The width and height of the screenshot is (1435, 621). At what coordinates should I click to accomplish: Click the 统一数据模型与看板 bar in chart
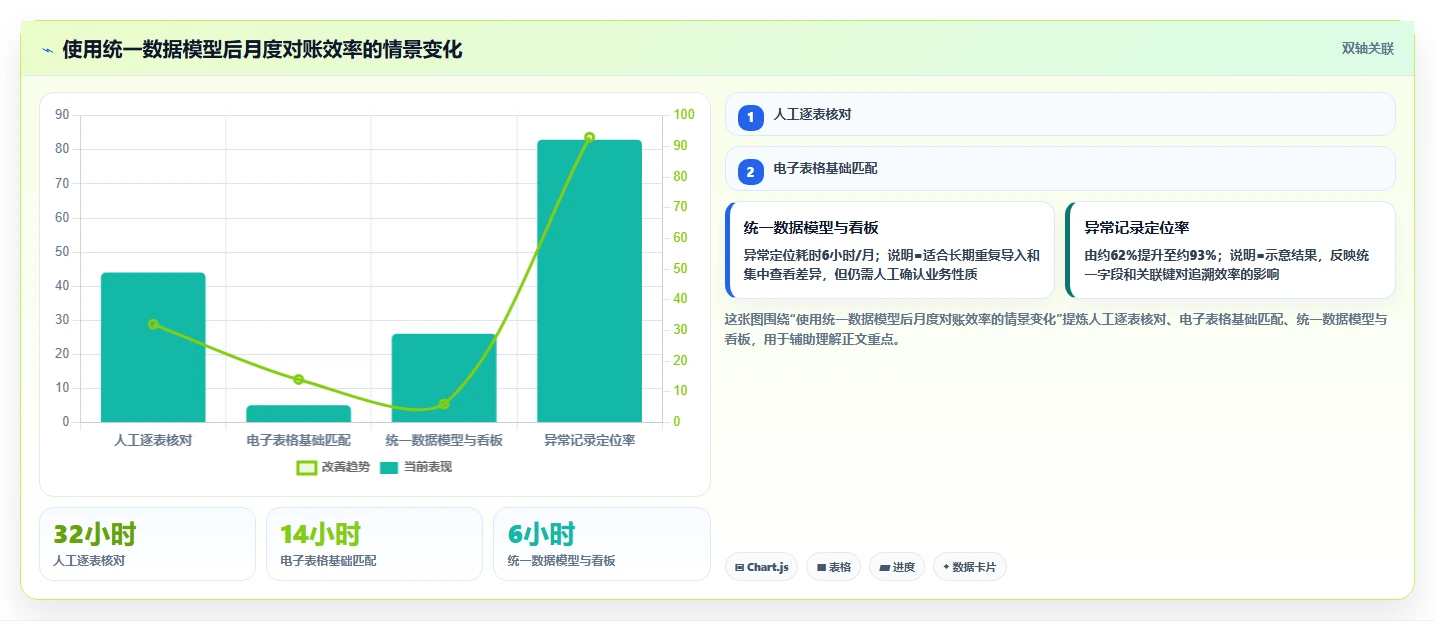pos(444,378)
